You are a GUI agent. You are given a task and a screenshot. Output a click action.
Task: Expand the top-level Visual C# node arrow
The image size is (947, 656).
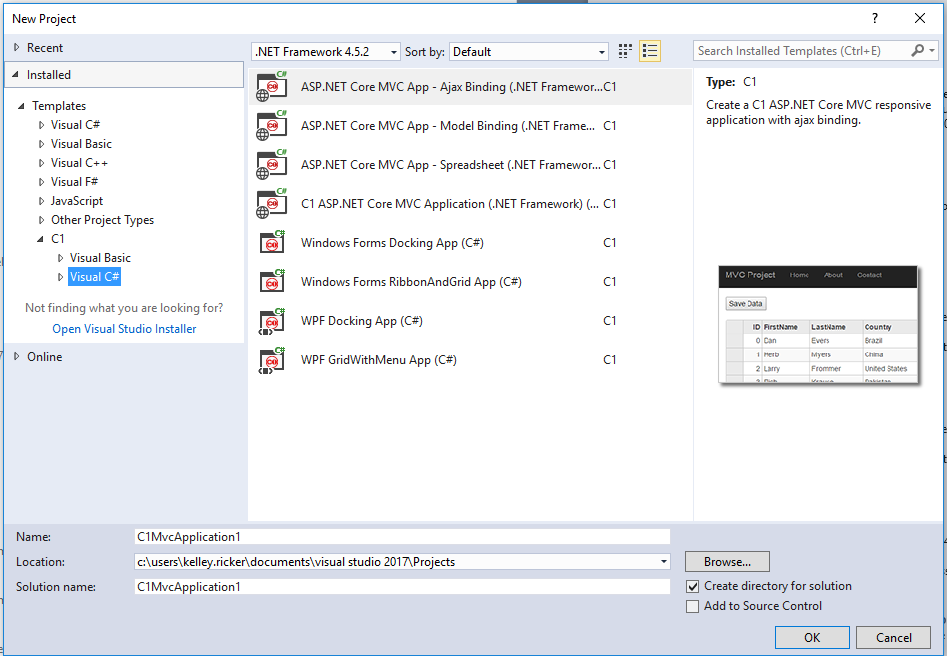click(x=41, y=125)
